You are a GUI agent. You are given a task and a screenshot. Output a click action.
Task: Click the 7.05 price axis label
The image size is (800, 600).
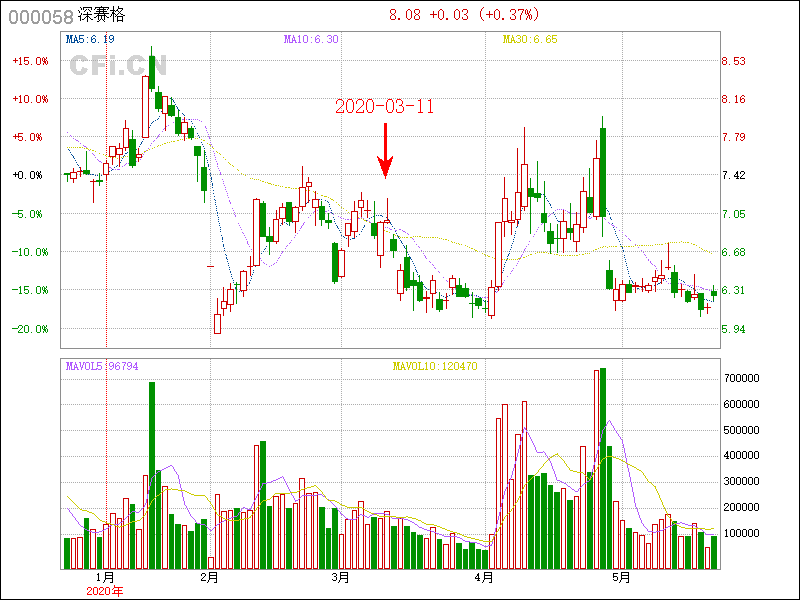click(733, 214)
